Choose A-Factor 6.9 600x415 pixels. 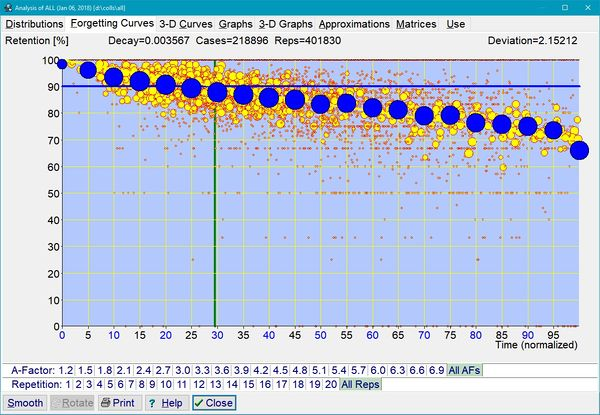click(437, 370)
